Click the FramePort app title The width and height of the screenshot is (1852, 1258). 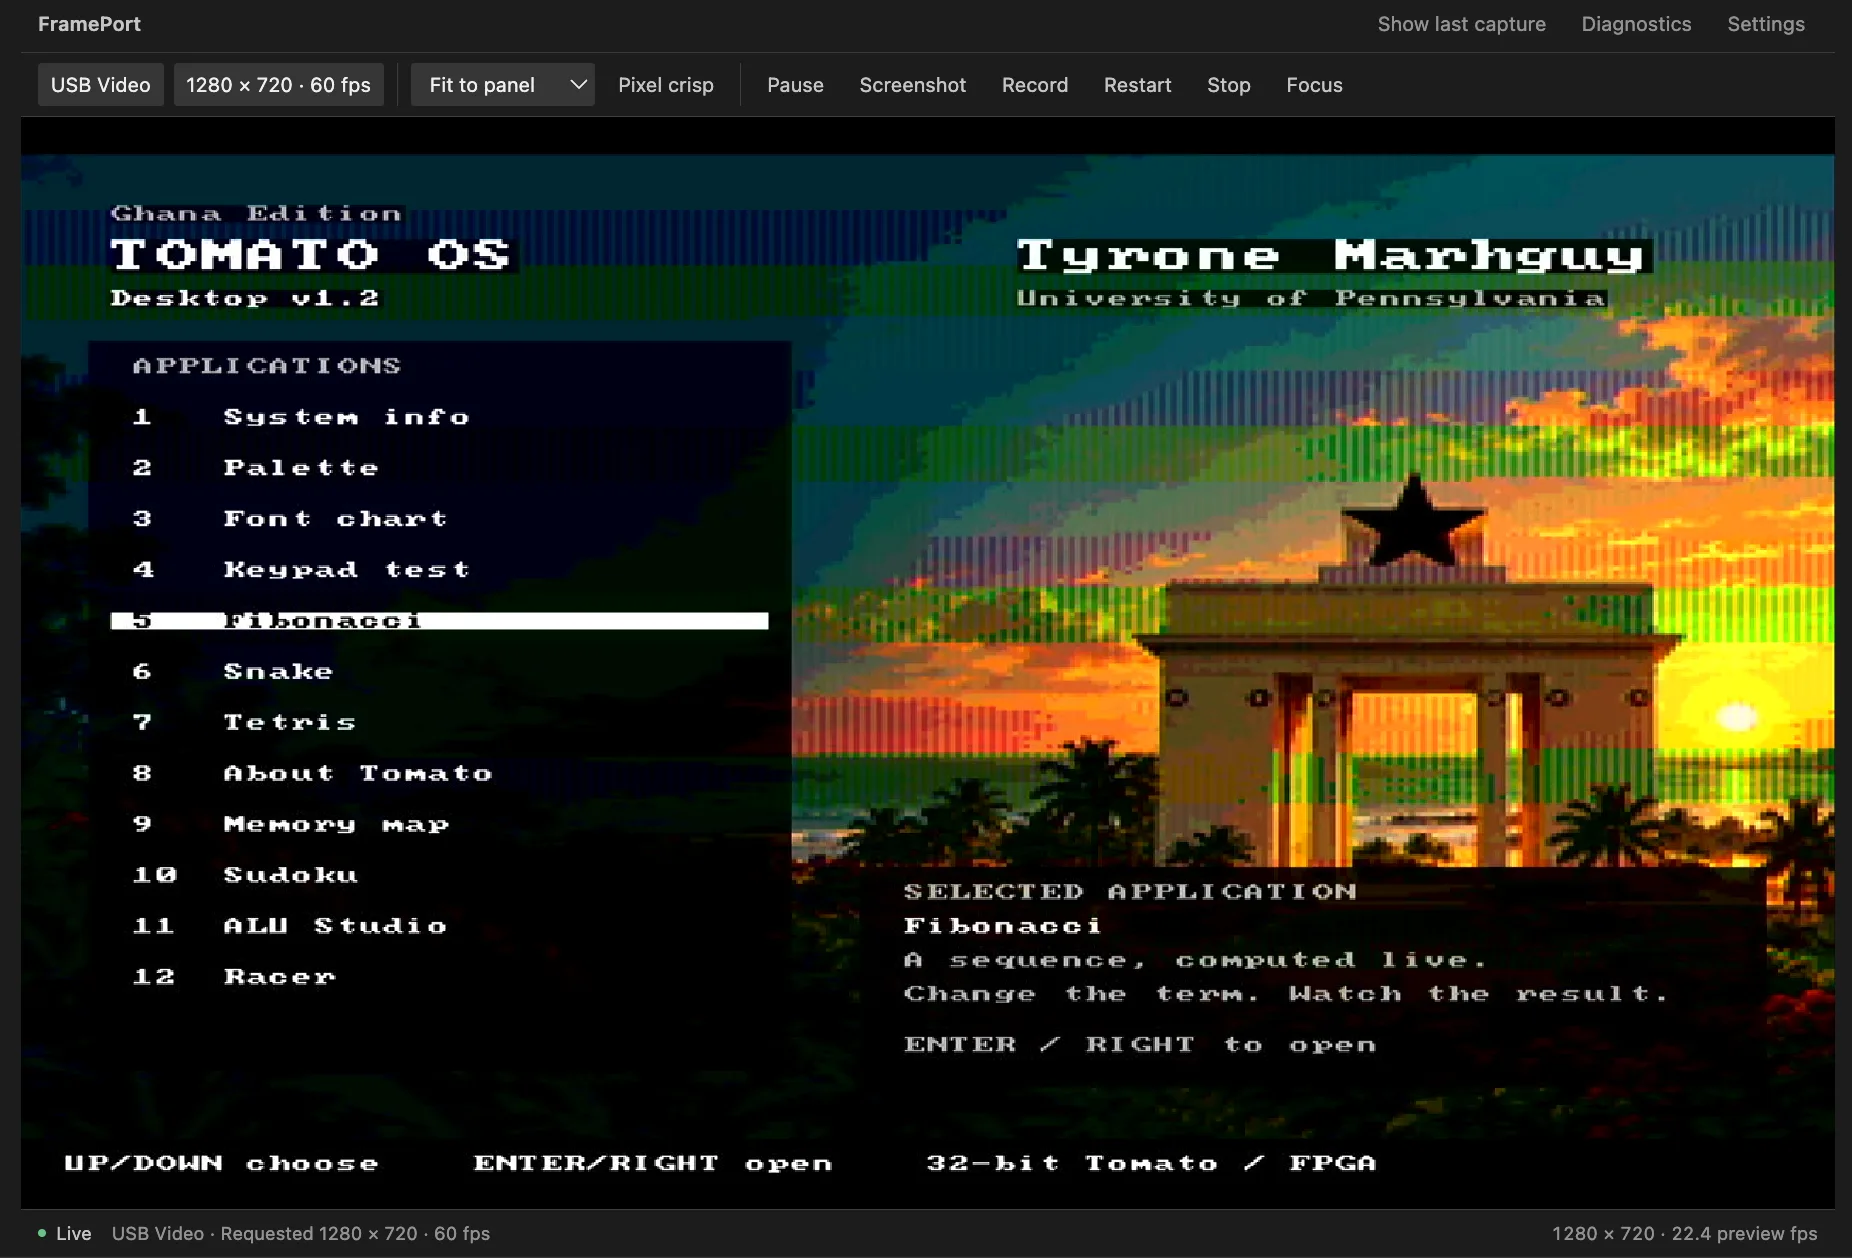(x=89, y=24)
